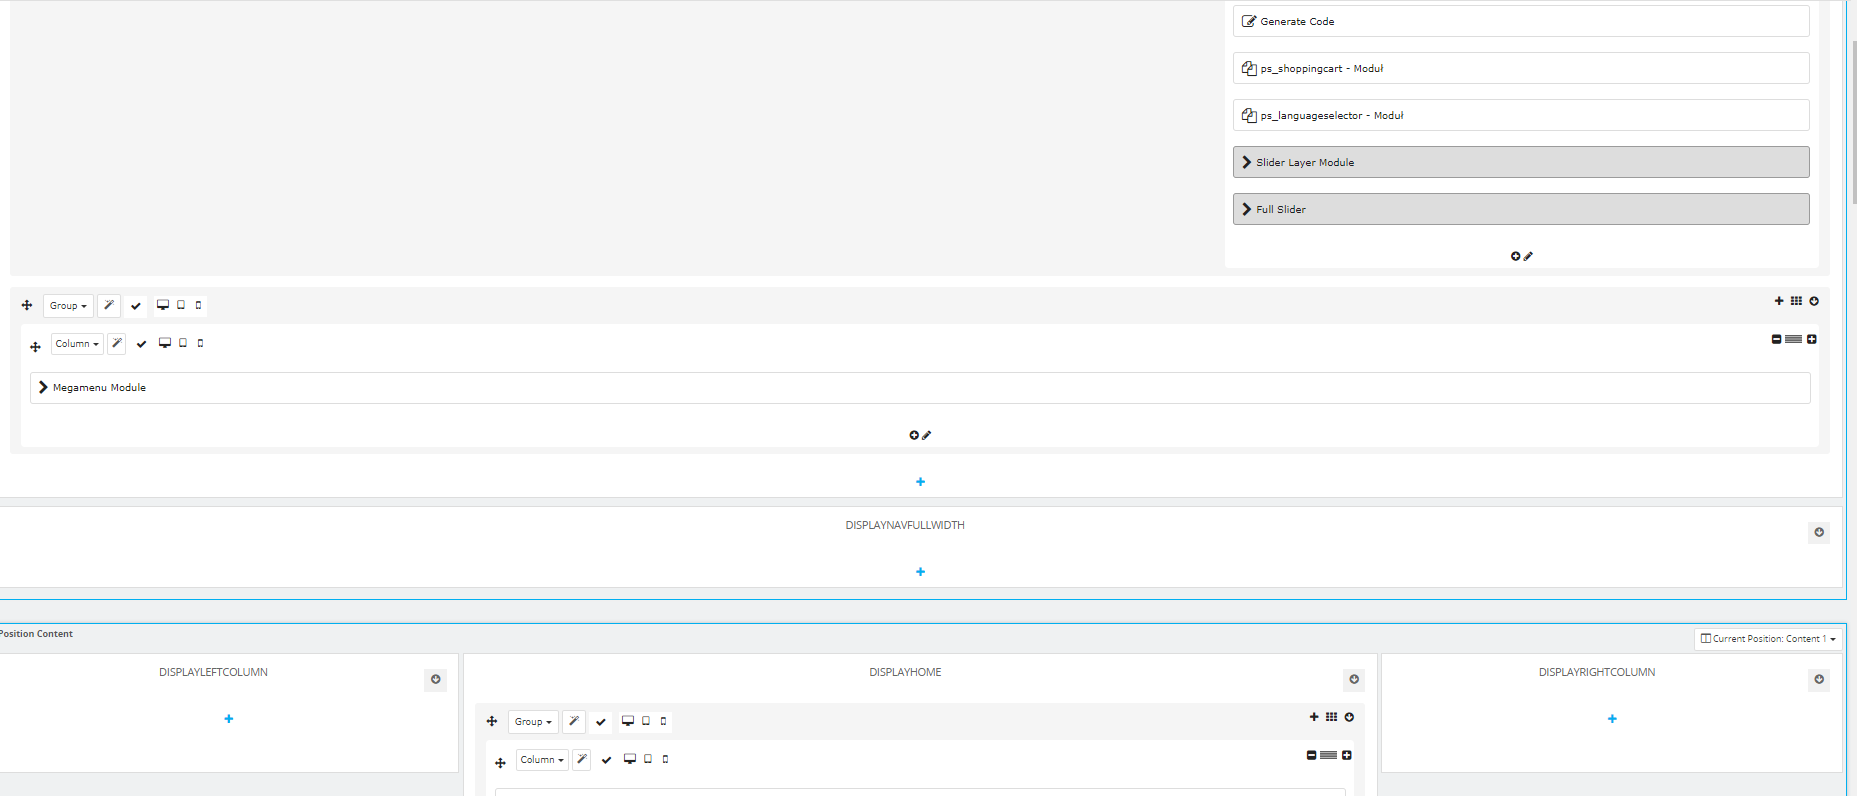Toggle desktop visibility for the DISPLAYHOME column

tap(630, 759)
